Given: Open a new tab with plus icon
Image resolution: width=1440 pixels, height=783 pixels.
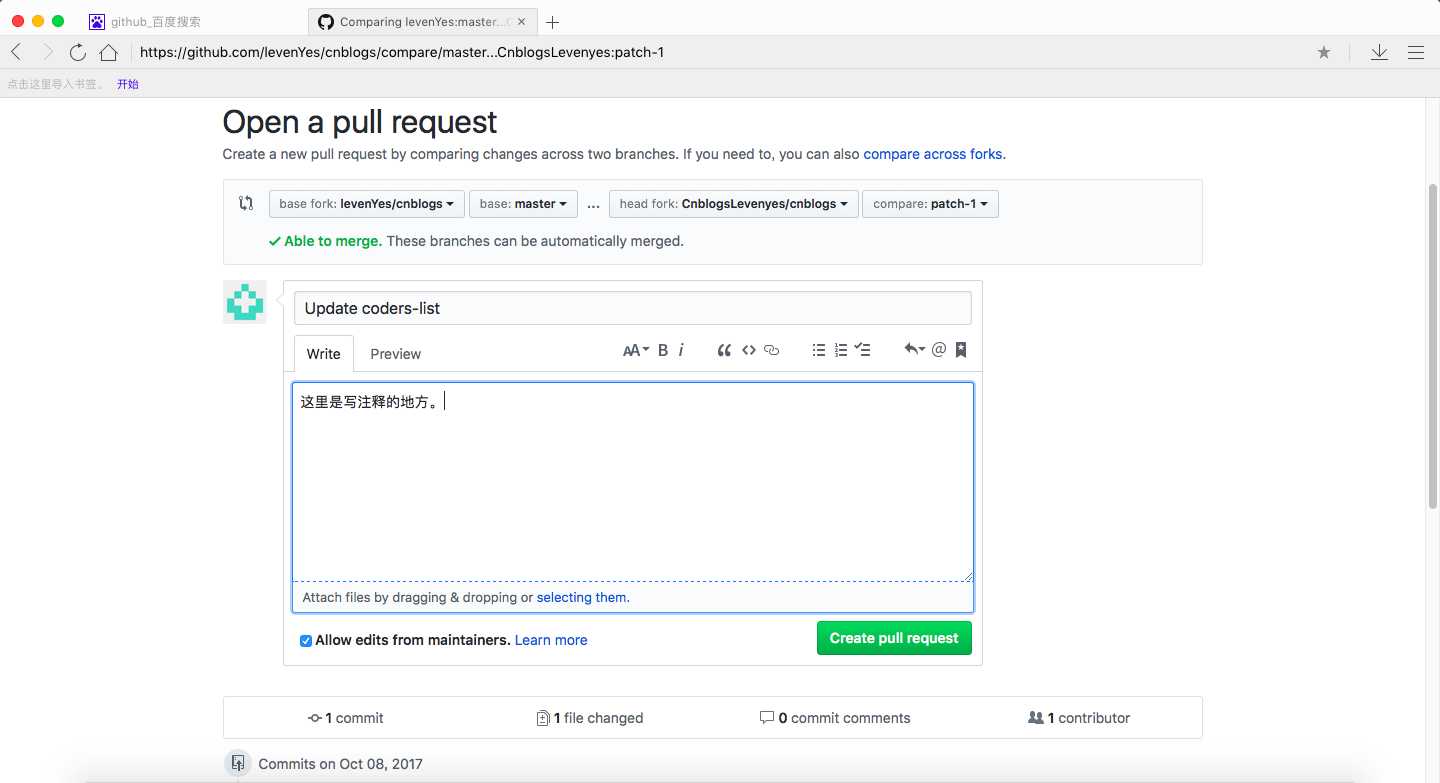Looking at the screenshot, I should point(552,22).
